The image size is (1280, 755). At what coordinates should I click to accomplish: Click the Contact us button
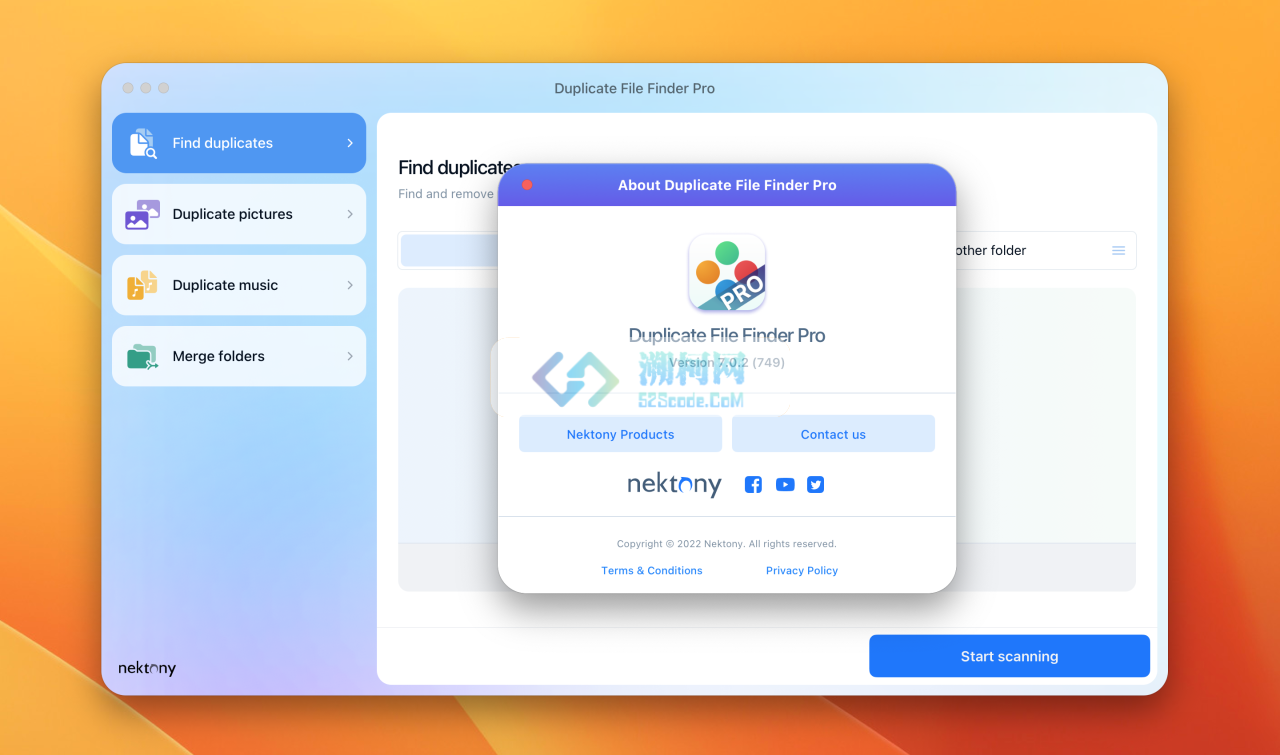tap(833, 434)
